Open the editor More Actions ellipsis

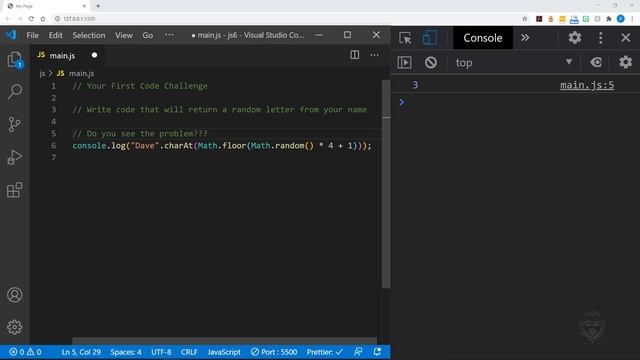(374, 55)
